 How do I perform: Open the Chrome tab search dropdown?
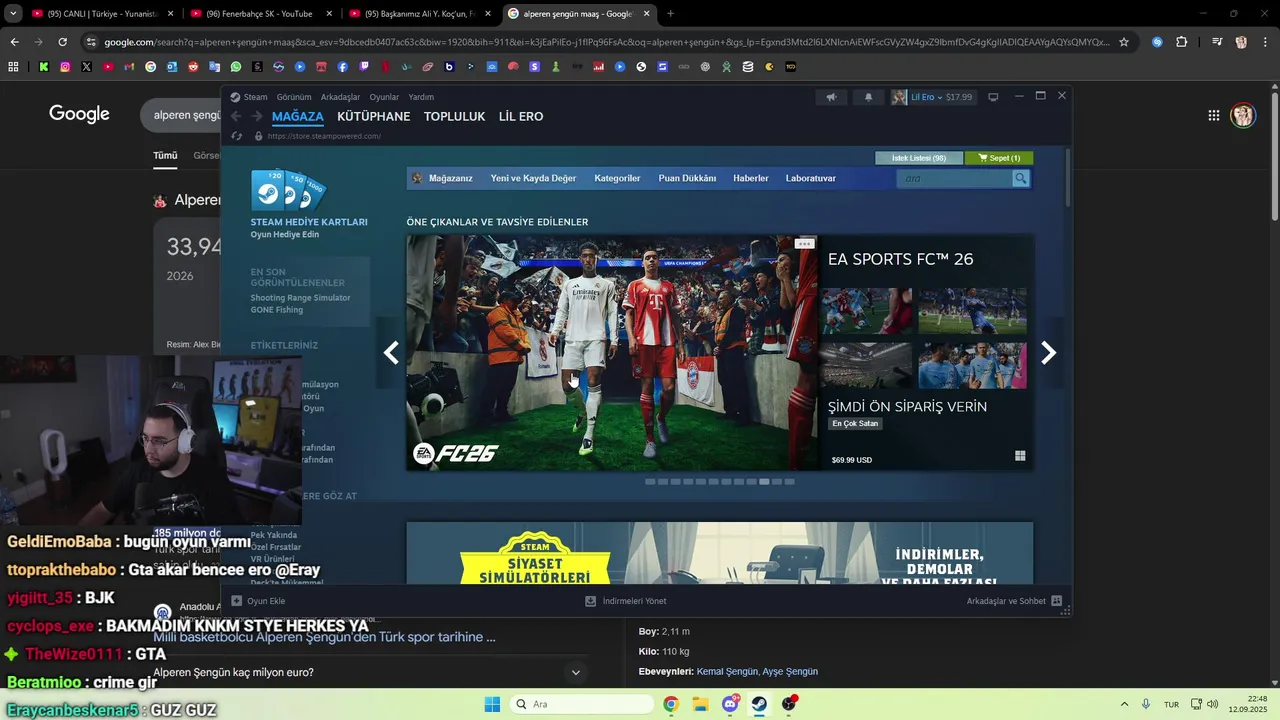pyautogui.click(x=13, y=14)
